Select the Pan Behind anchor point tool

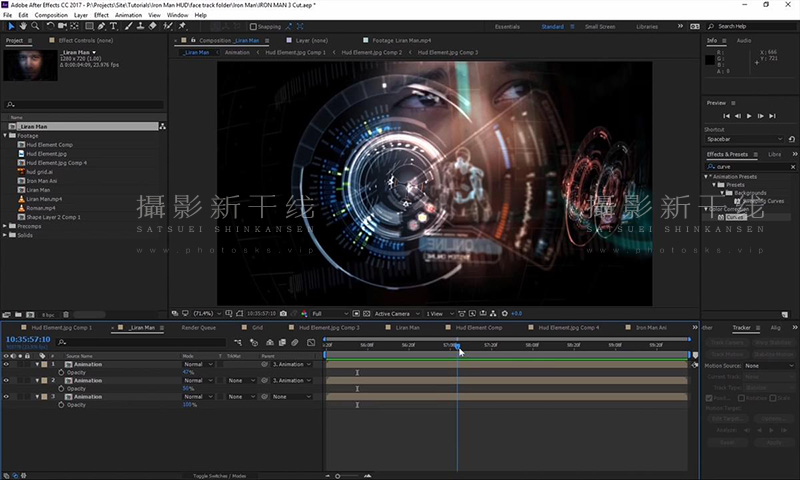74,26
